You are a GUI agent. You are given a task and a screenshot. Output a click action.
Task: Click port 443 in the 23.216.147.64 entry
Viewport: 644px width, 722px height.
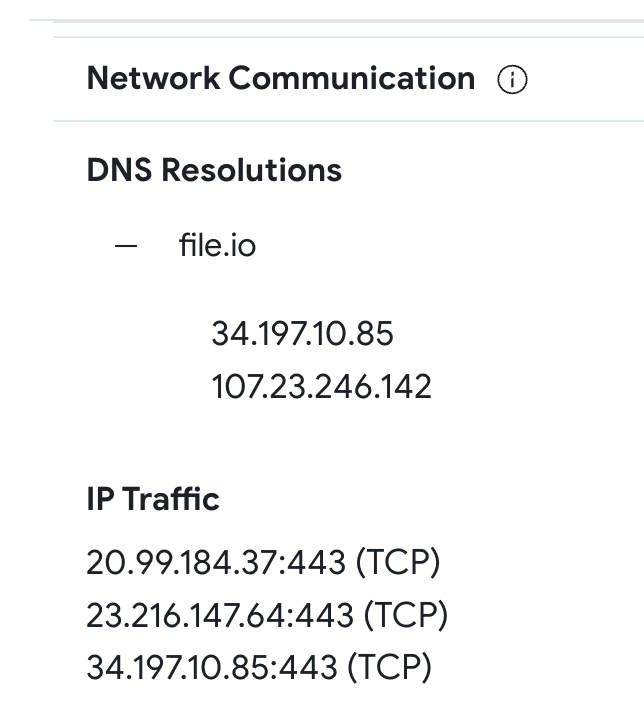tap(325, 615)
